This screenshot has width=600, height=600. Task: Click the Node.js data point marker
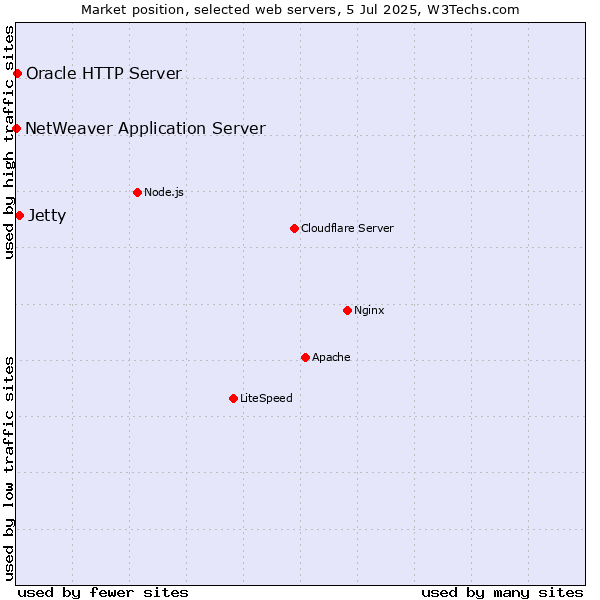(137, 192)
